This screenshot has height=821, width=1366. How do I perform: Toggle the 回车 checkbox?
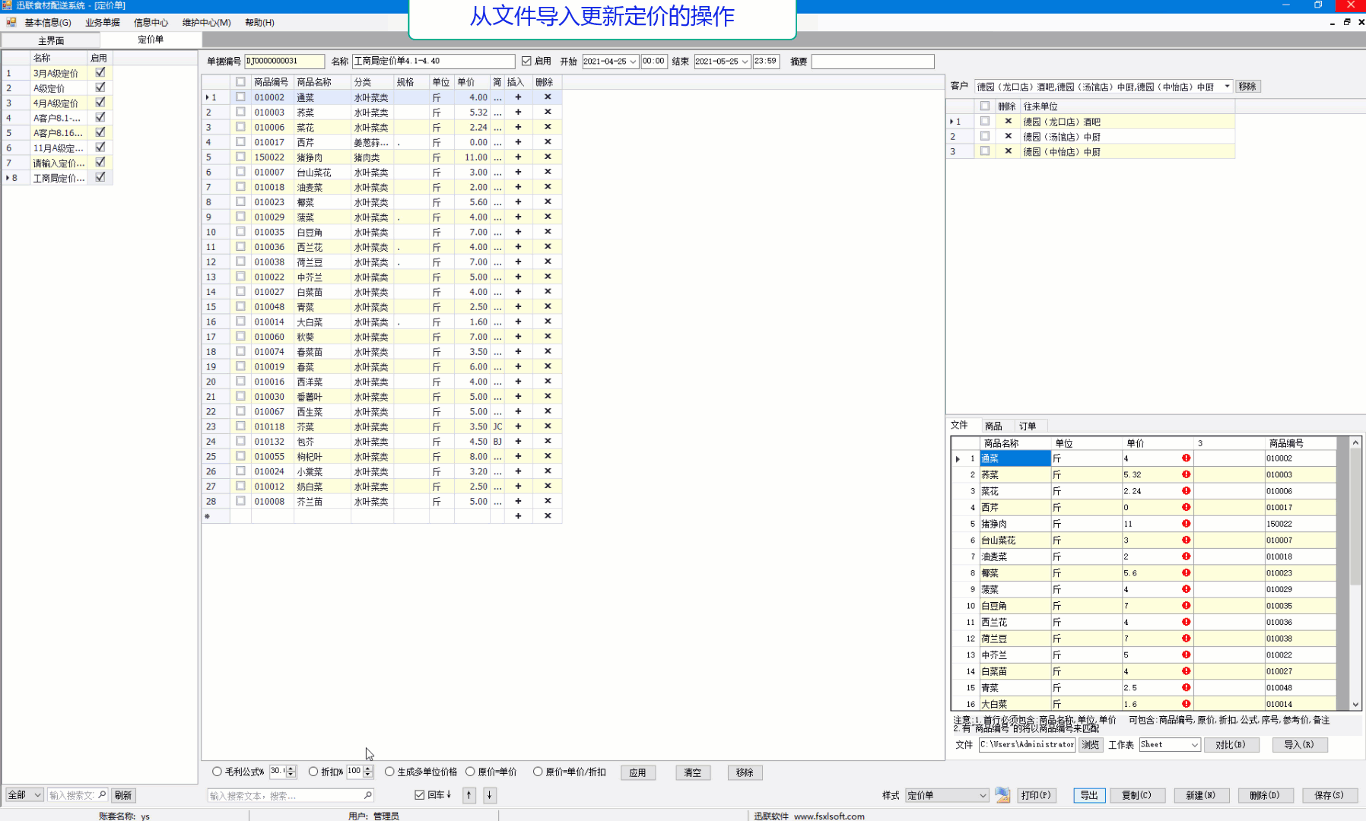tap(419, 795)
